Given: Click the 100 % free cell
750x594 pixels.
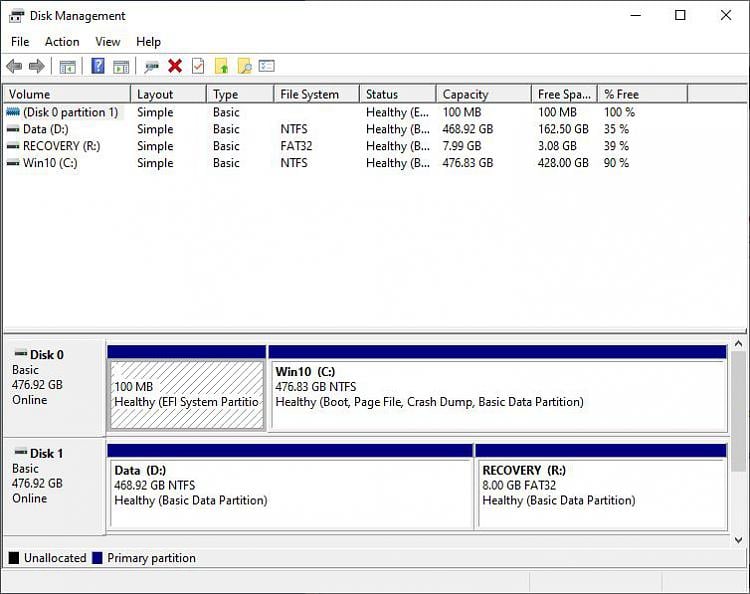Looking at the screenshot, I should [619, 112].
